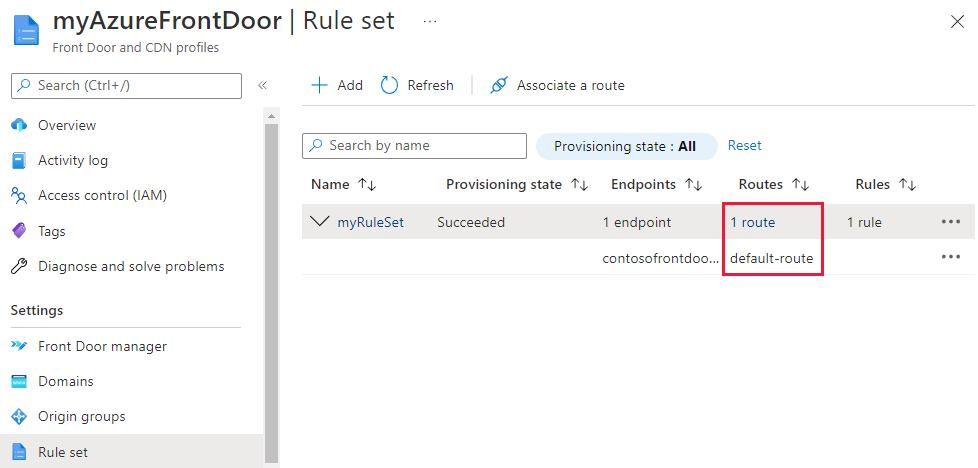Click the Domains icon in sidebar
Screen dimensions: 978x468
18,382
